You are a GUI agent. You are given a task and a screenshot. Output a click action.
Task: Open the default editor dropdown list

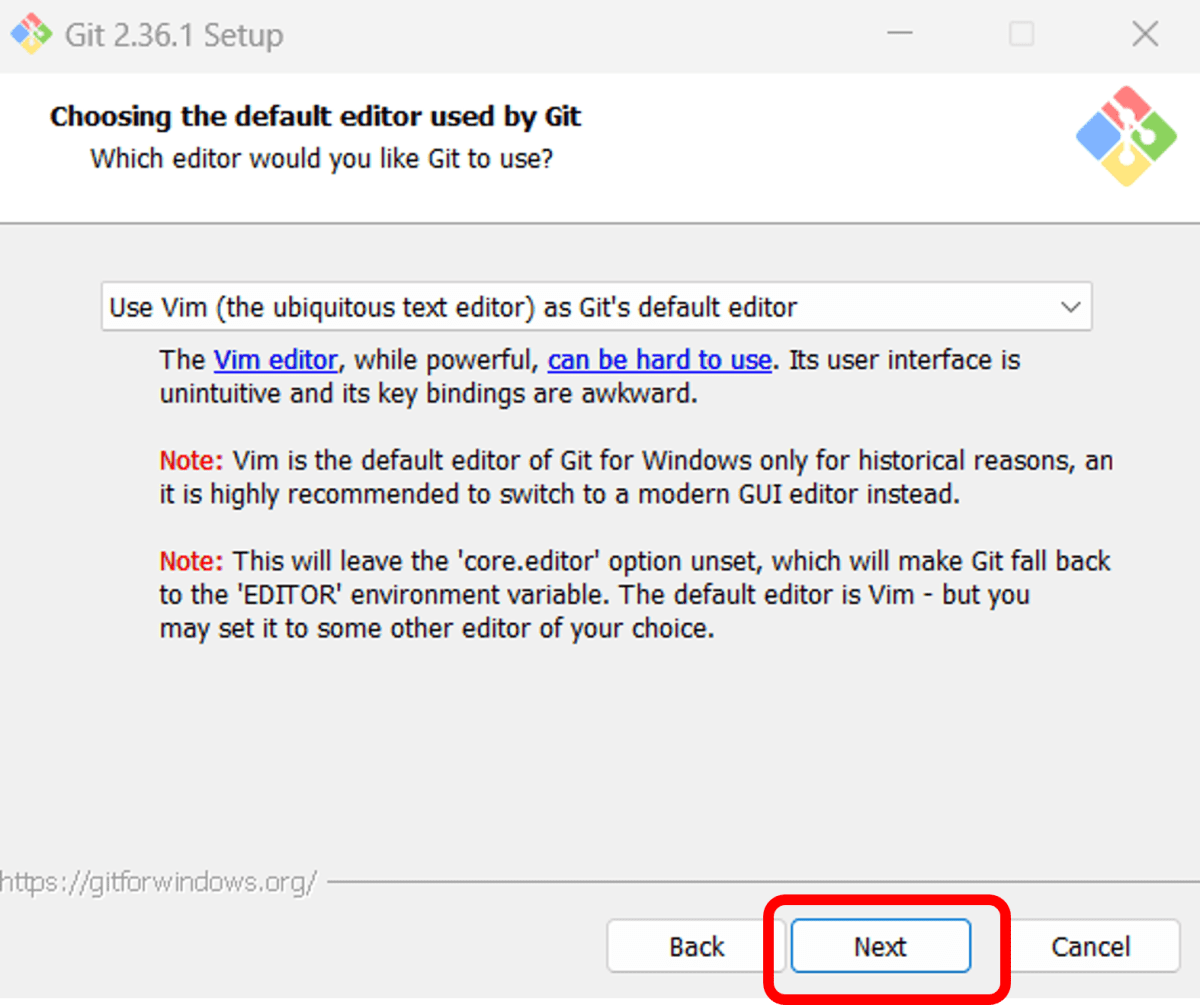(596, 307)
